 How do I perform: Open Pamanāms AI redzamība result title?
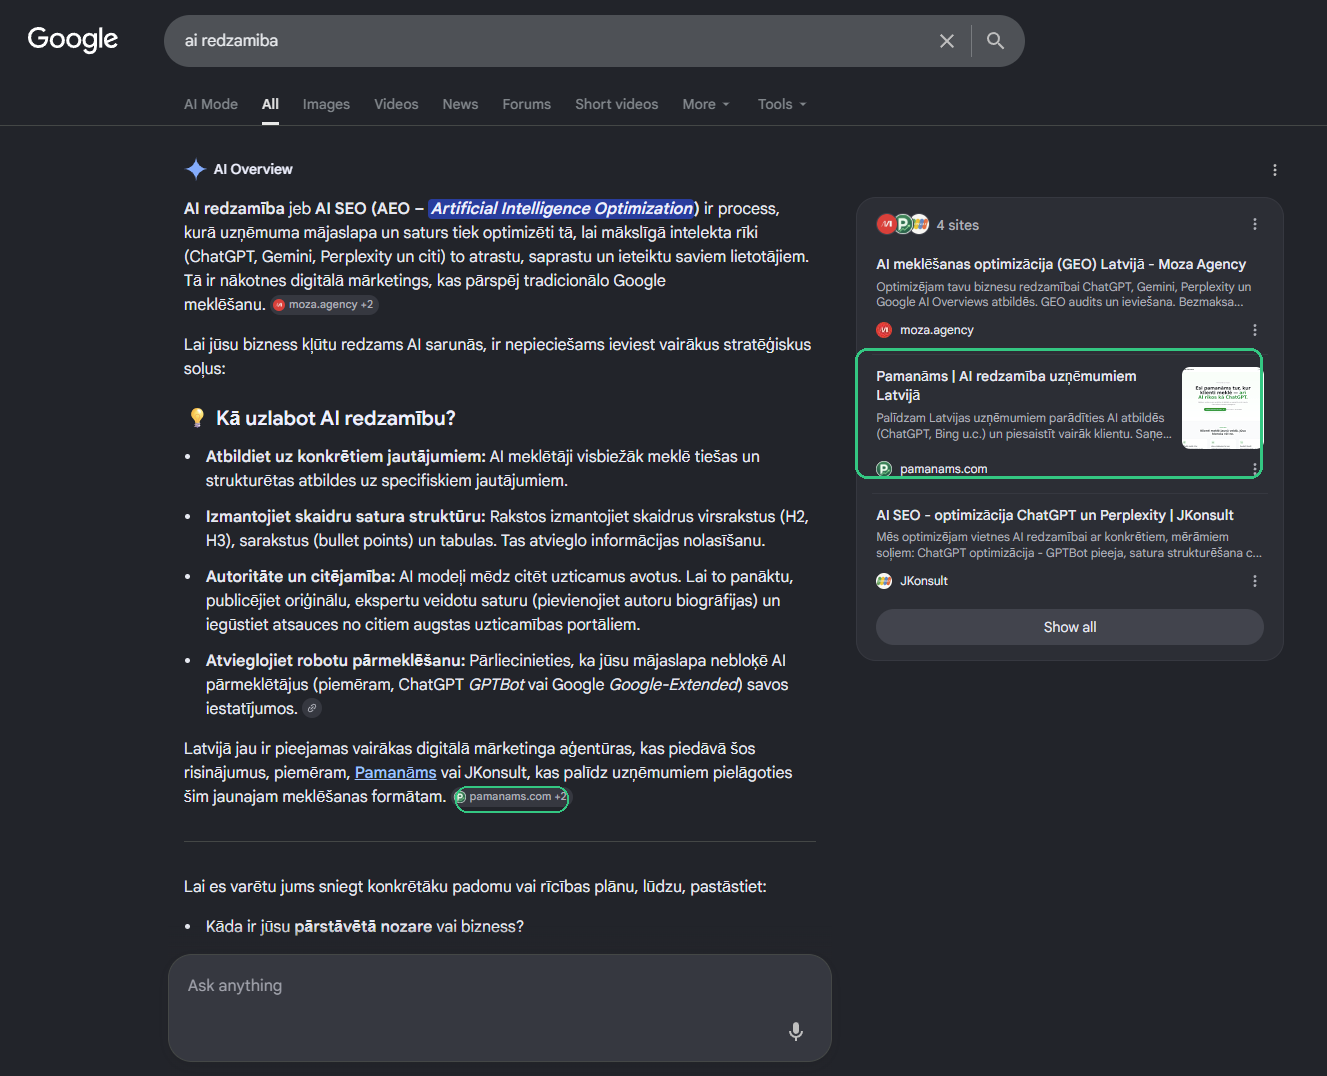click(1006, 385)
